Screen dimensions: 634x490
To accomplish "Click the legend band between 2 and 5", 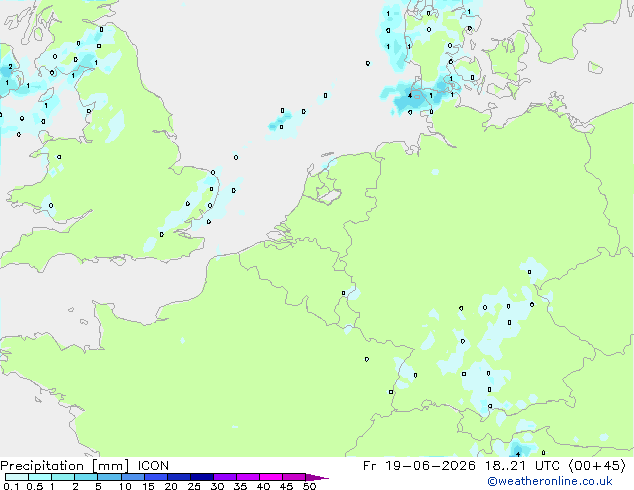I will [86, 477].
